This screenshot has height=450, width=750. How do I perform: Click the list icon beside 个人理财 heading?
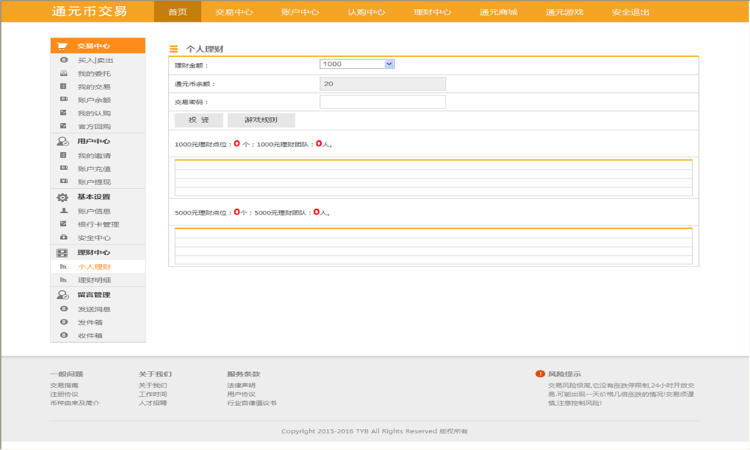(174, 48)
